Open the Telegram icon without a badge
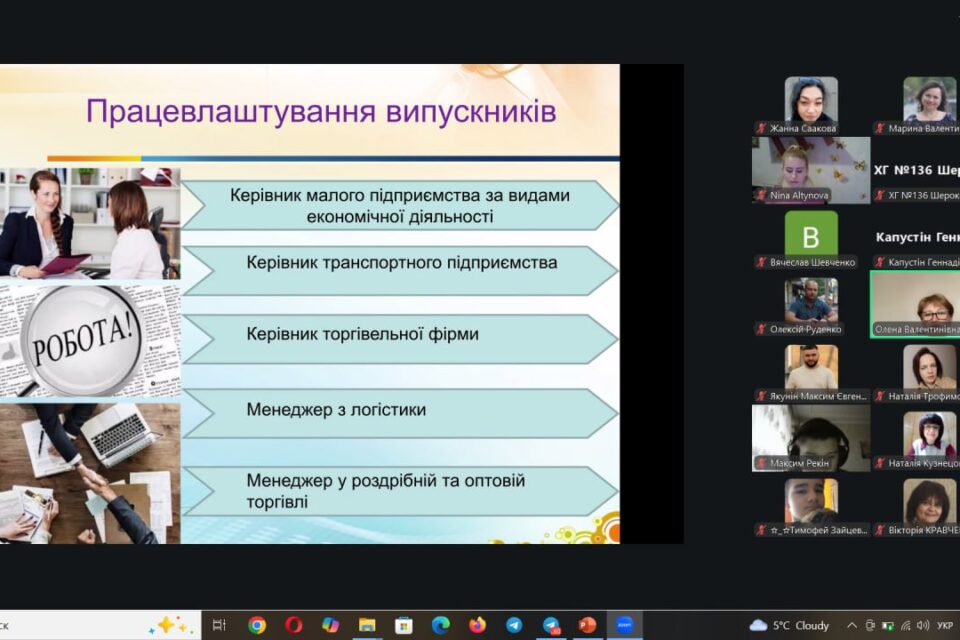Viewport: 960px width, 640px height. coord(514,625)
